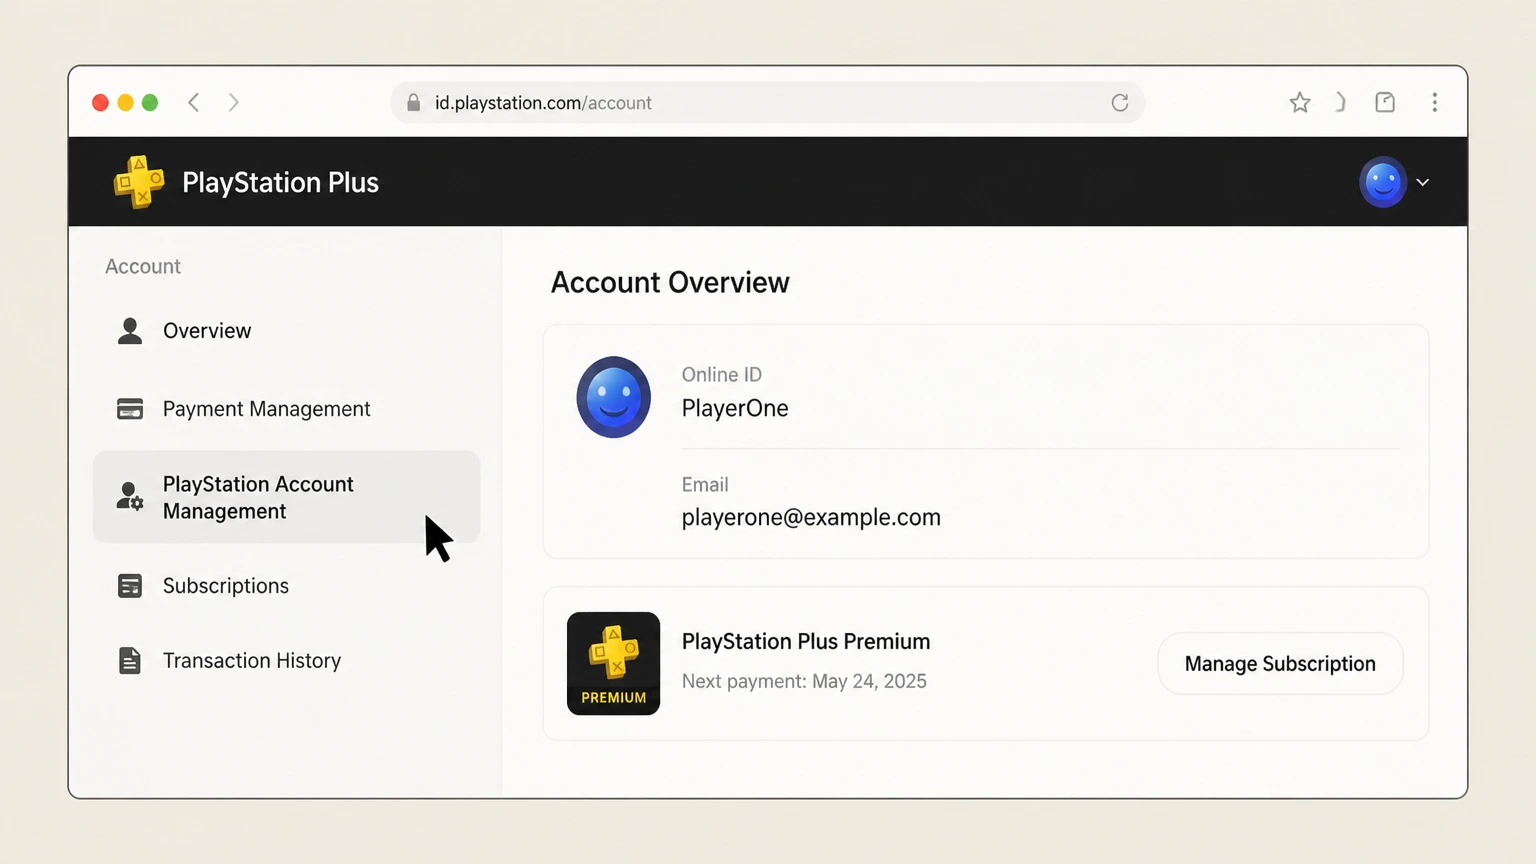This screenshot has width=1536, height=864.
Task: Go forward with the browser forward arrow
Action: tap(233, 102)
